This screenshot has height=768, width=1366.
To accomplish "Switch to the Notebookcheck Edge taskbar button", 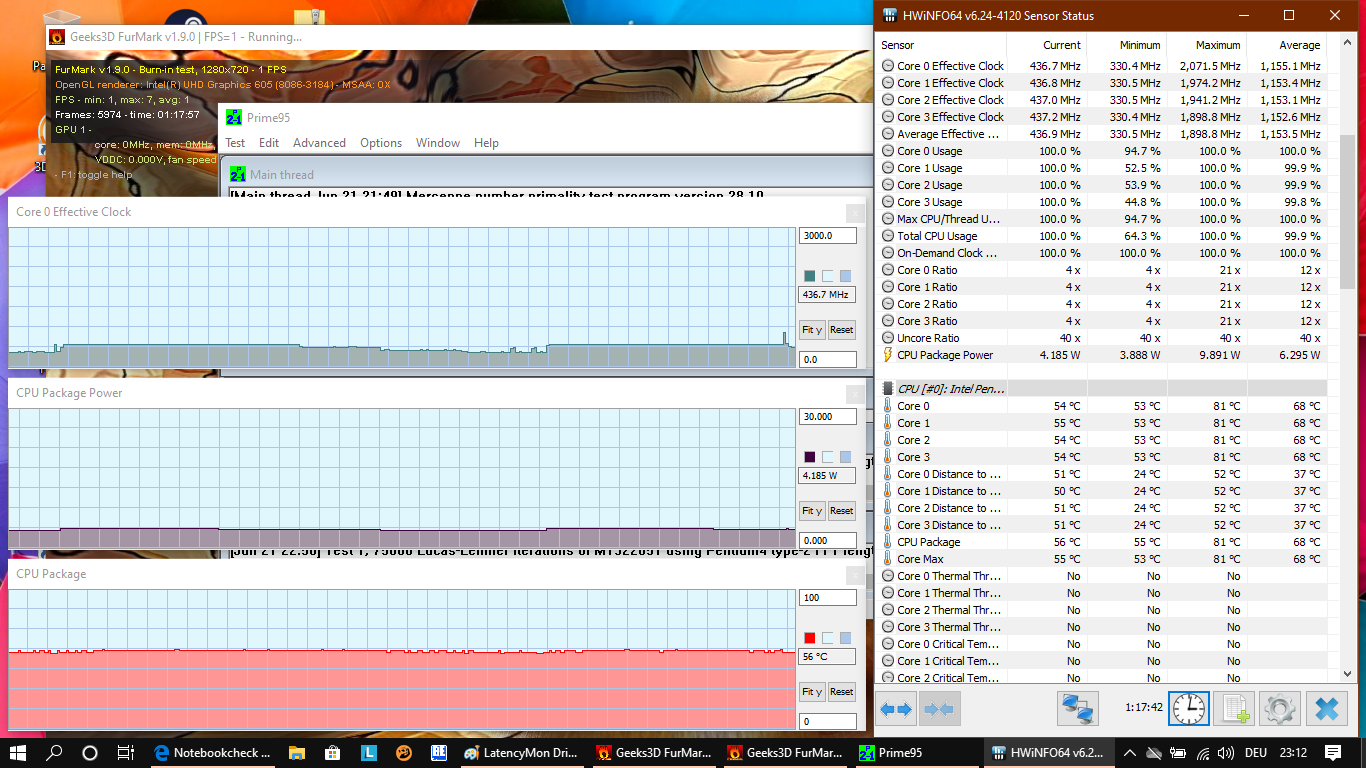I will pos(212,753).
